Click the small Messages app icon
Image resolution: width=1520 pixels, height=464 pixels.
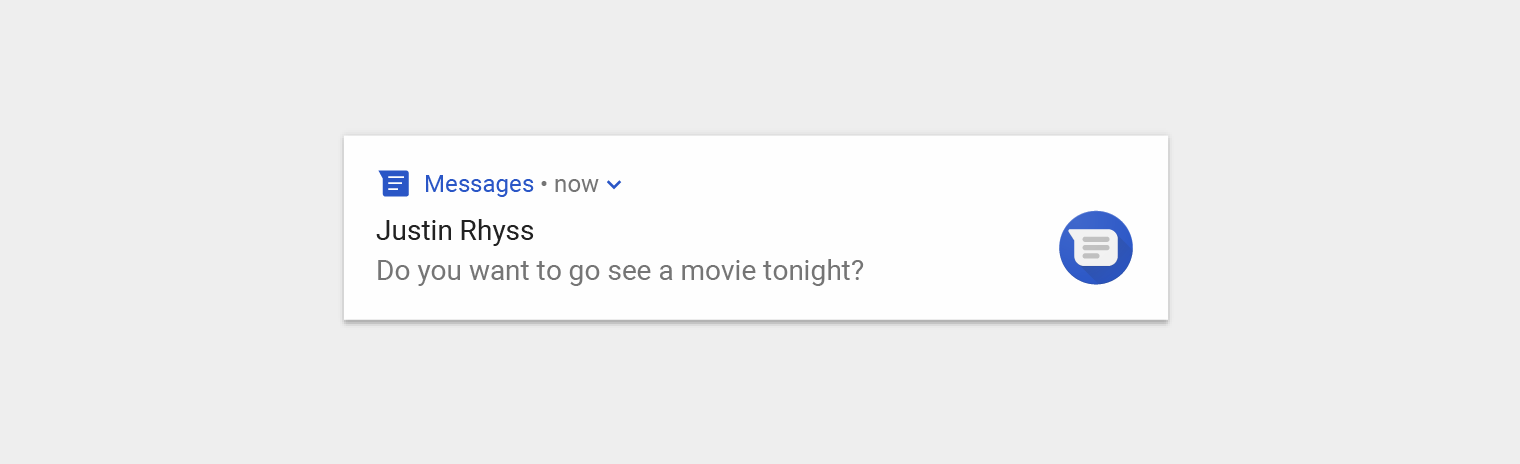click(394, 184)
